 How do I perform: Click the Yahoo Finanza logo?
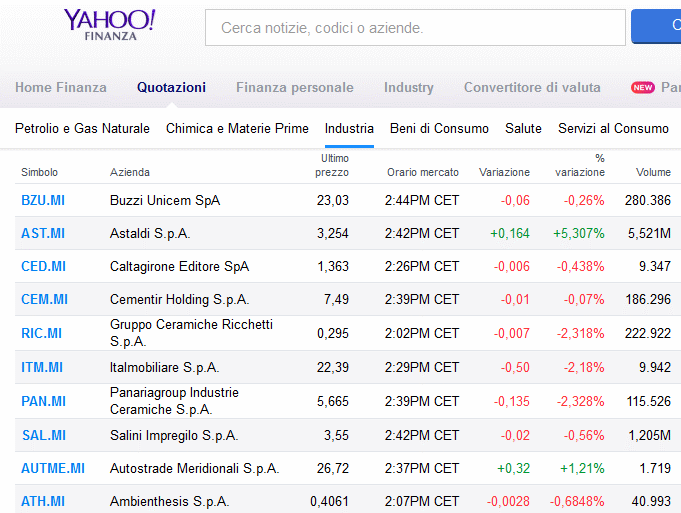[x=109, y=25]
